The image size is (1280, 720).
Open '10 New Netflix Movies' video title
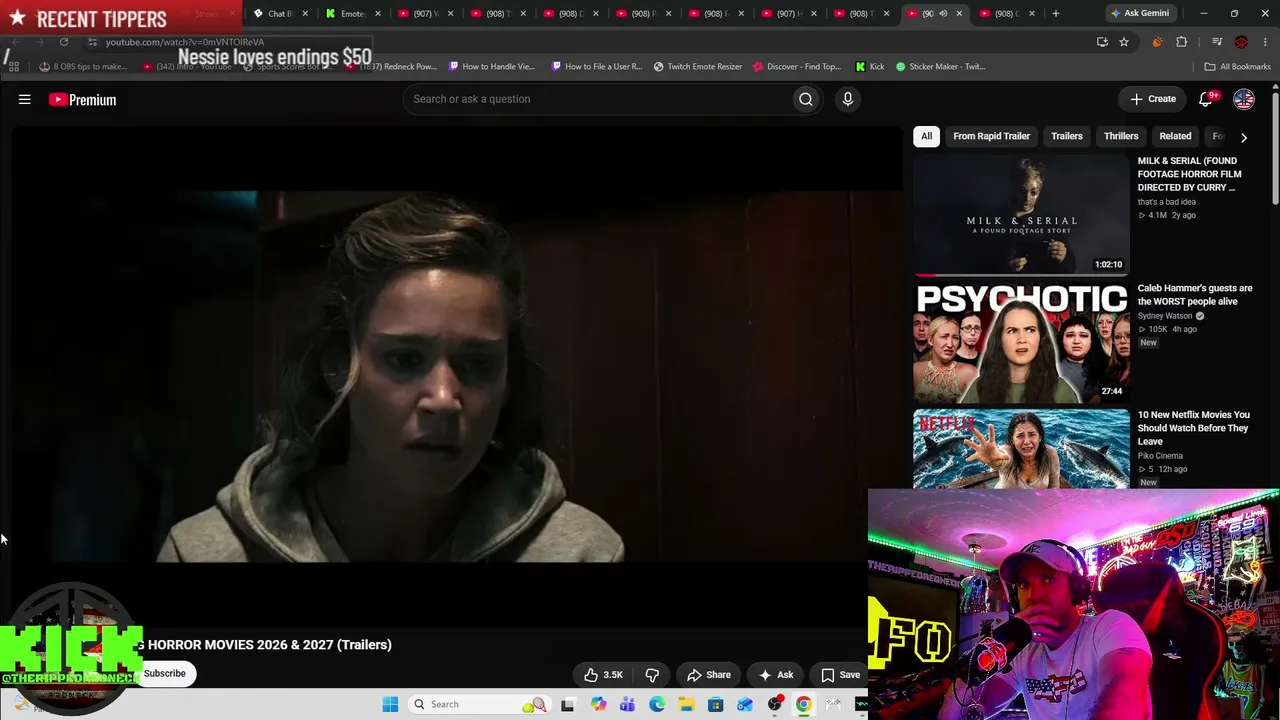pos(1194,428)
